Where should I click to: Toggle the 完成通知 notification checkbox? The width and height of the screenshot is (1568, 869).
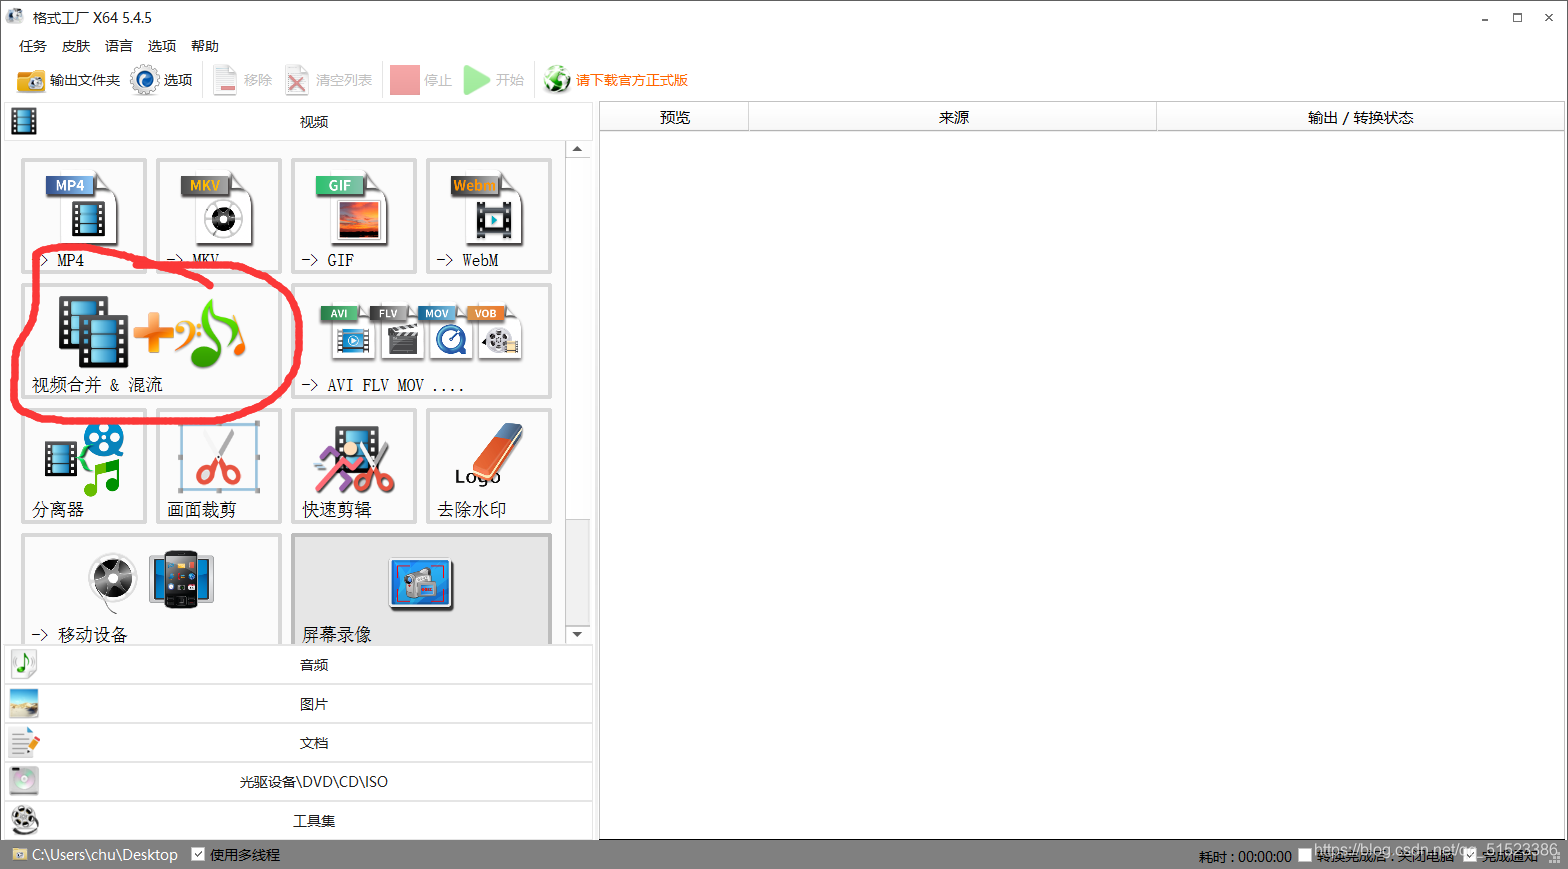(x=1469, y=855)
